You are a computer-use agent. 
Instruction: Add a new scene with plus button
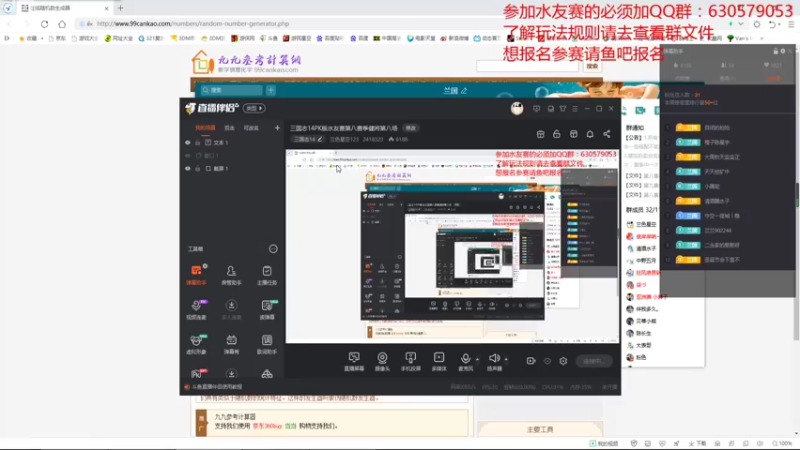tap(277, 128)
